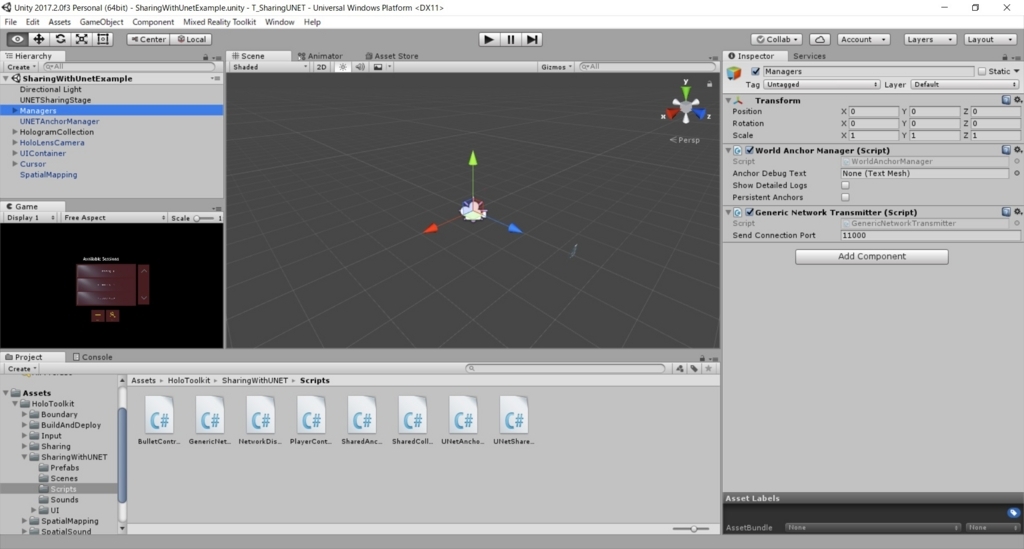Open Free Aspect dropdown in Game view
1024x549 pixels.
click(x=114, y=217)
